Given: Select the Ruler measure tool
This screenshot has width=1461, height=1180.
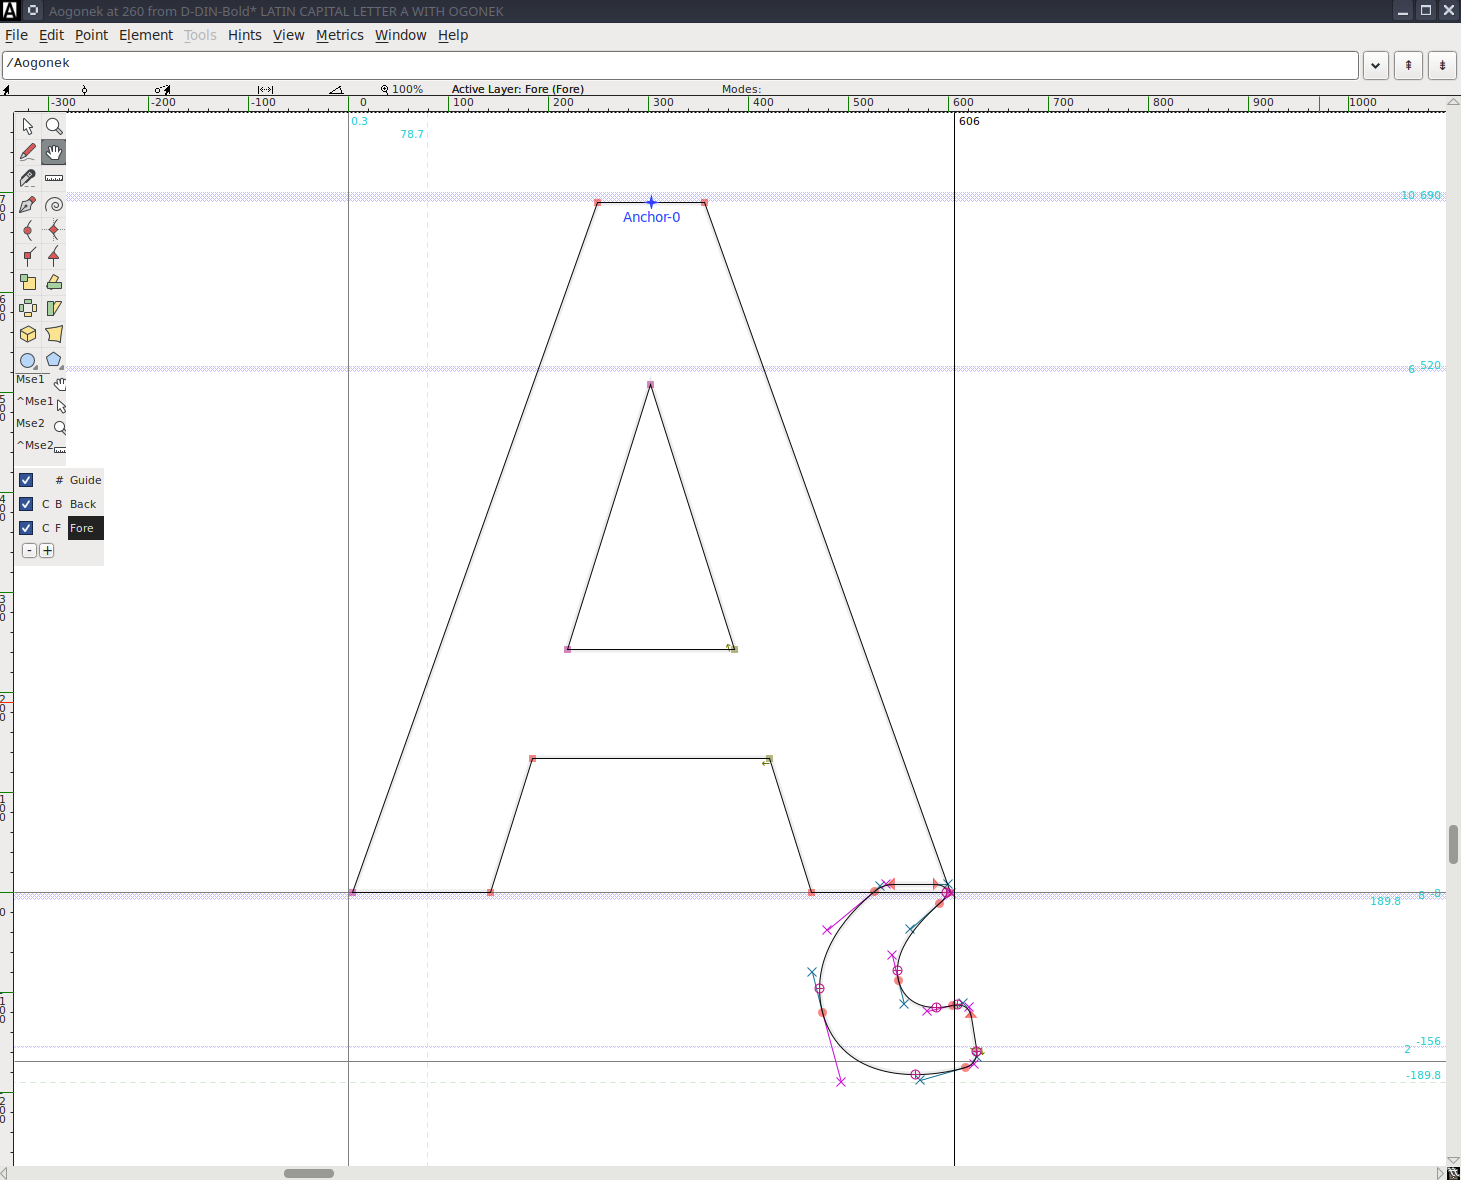Looking at the screenshot, I should point(53,178).
